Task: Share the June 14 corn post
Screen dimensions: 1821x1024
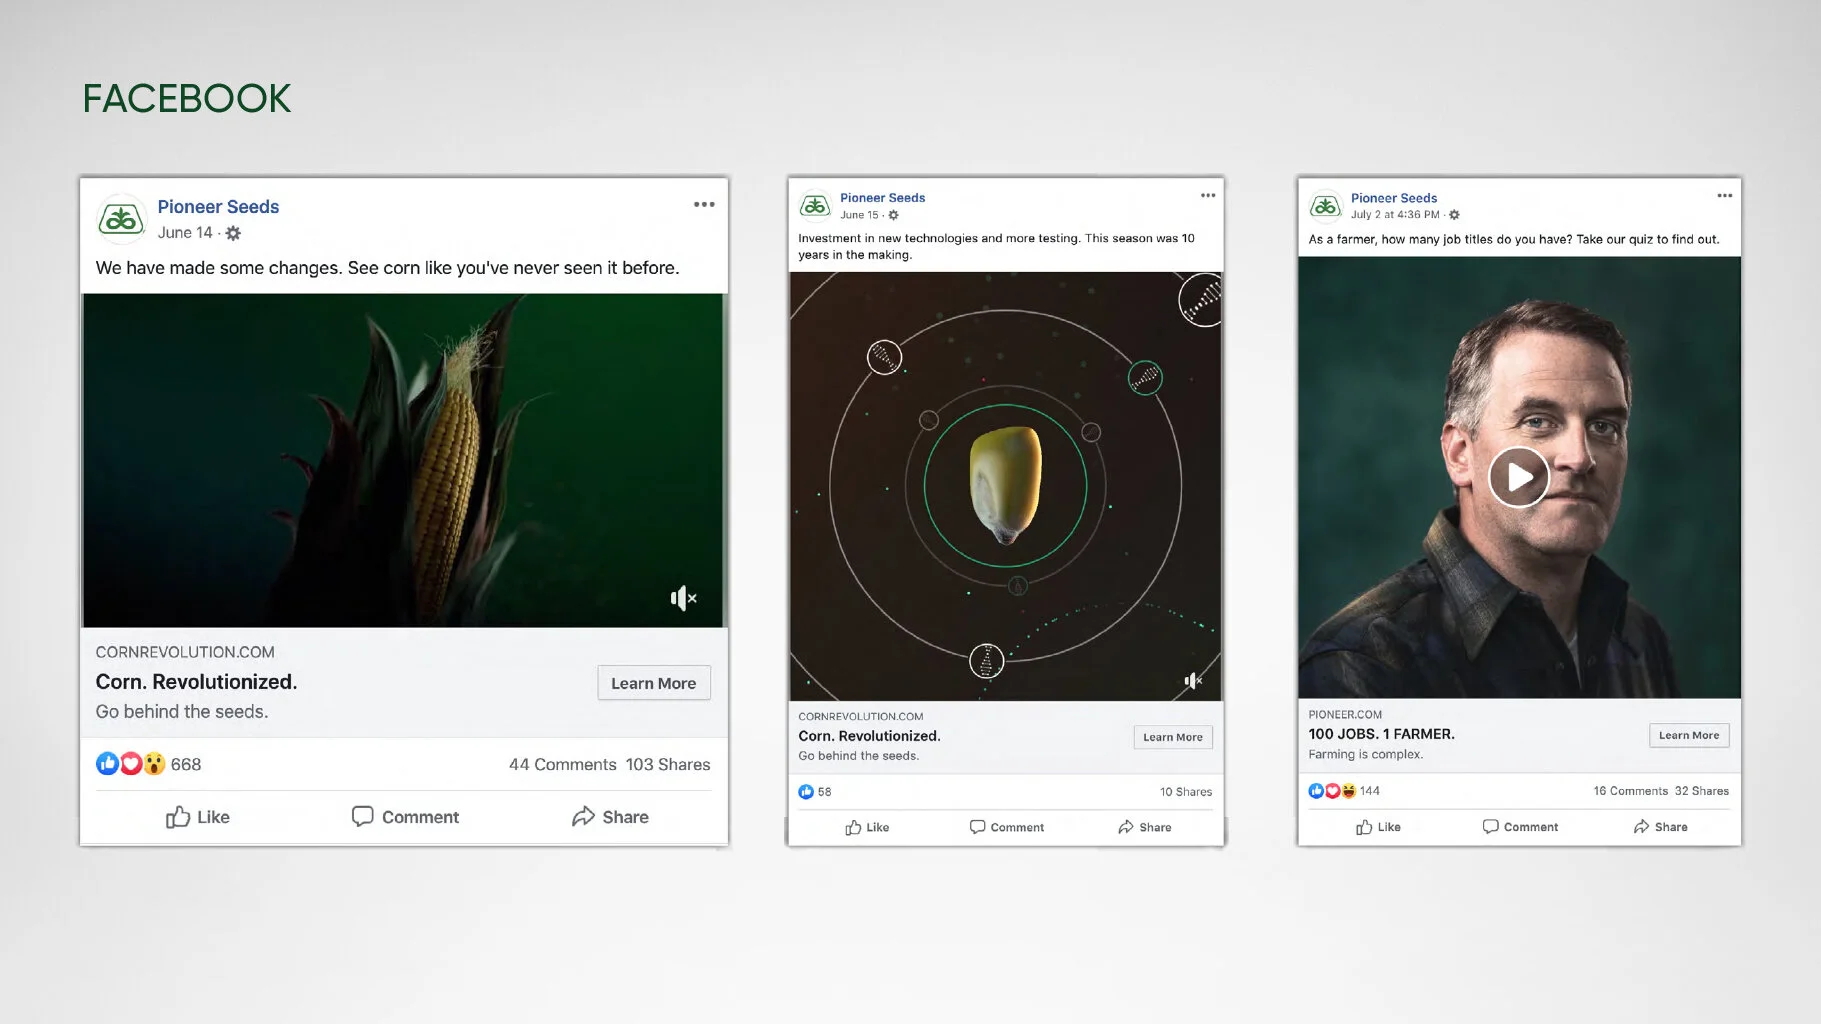Action: (x=610, y=817)
